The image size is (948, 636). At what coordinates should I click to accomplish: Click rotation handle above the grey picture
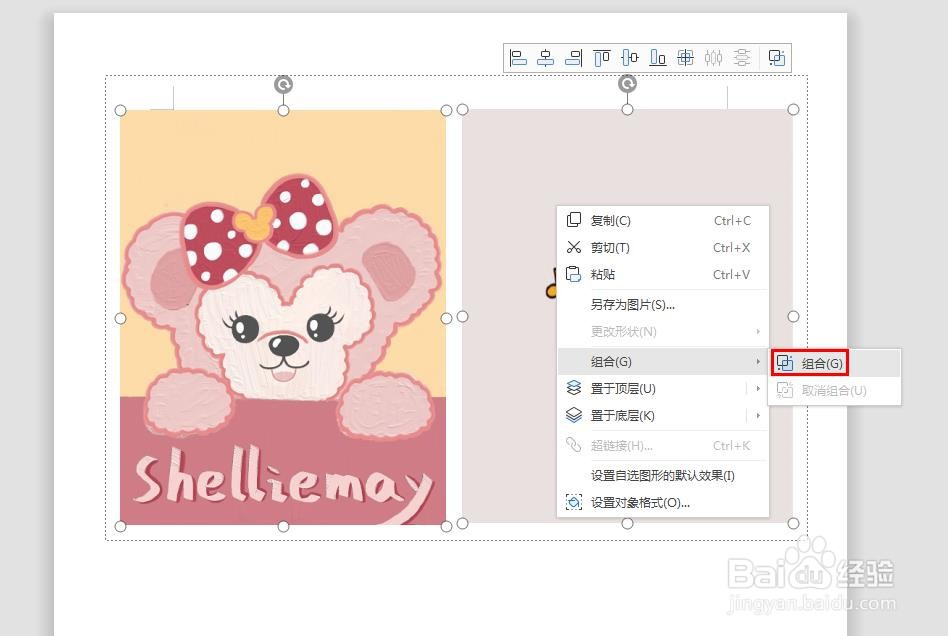[x=628, y=84]
